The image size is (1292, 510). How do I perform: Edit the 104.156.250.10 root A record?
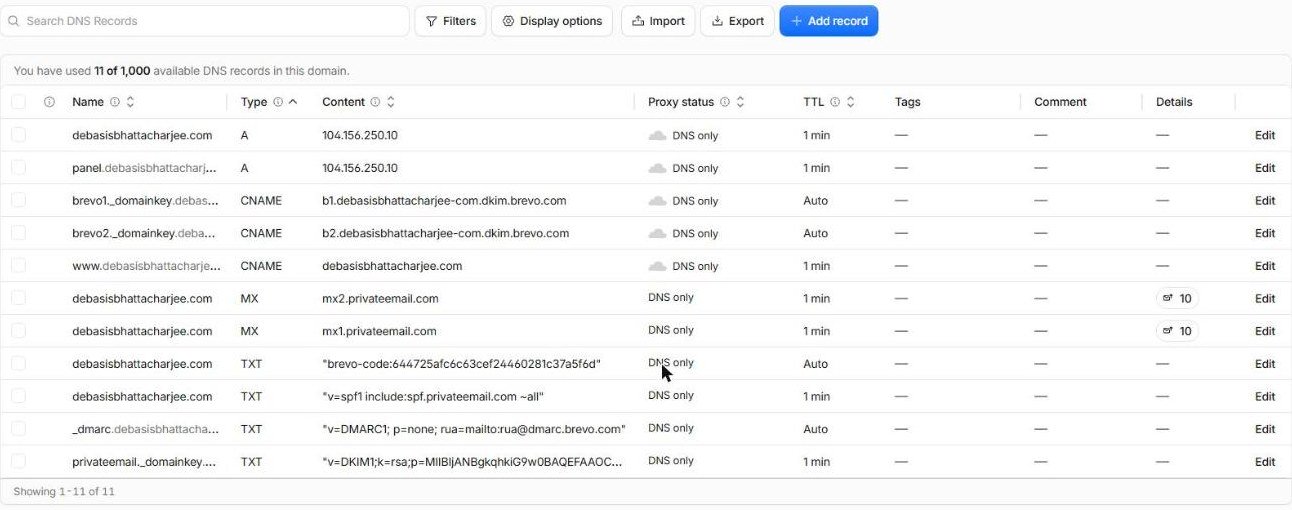(1265, 135)
